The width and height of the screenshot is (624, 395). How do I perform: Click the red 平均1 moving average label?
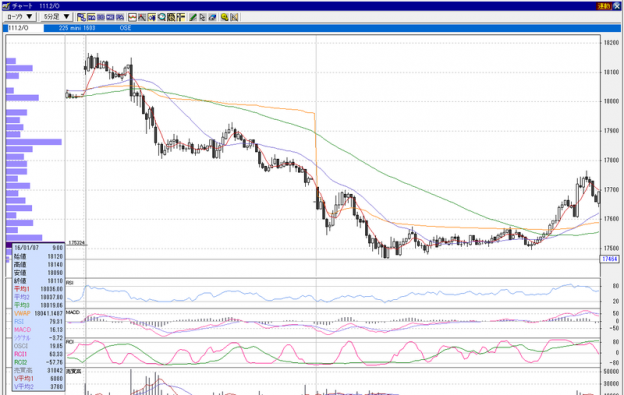tap(21, 289)
